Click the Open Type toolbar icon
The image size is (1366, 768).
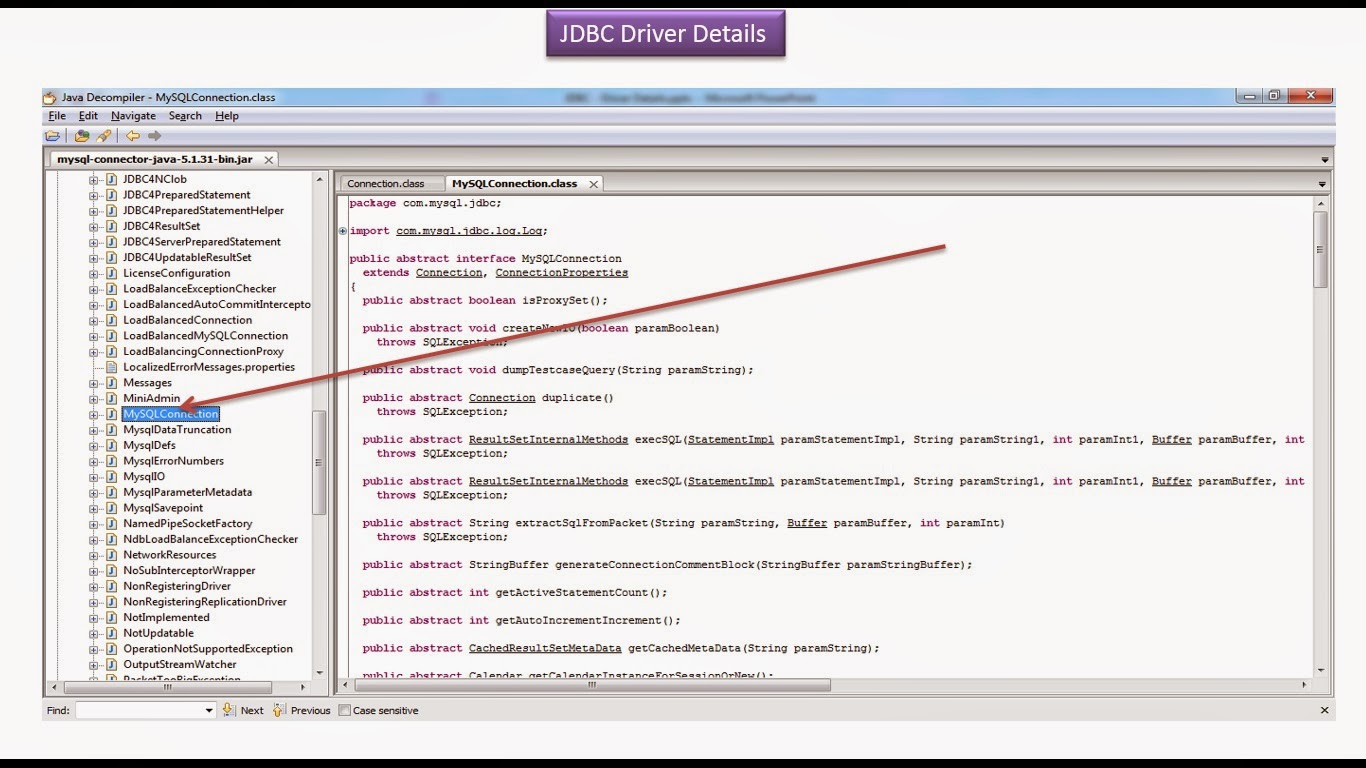point(82,136)
